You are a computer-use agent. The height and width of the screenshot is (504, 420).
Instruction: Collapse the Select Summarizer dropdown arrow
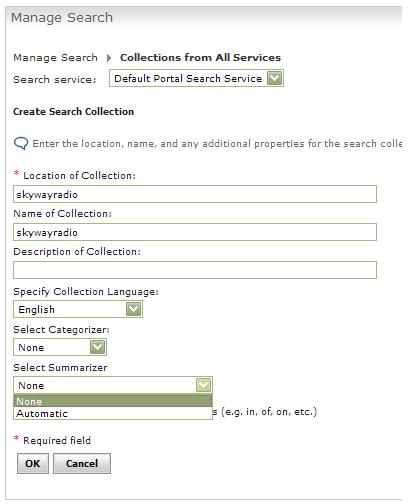pos(204,385)
